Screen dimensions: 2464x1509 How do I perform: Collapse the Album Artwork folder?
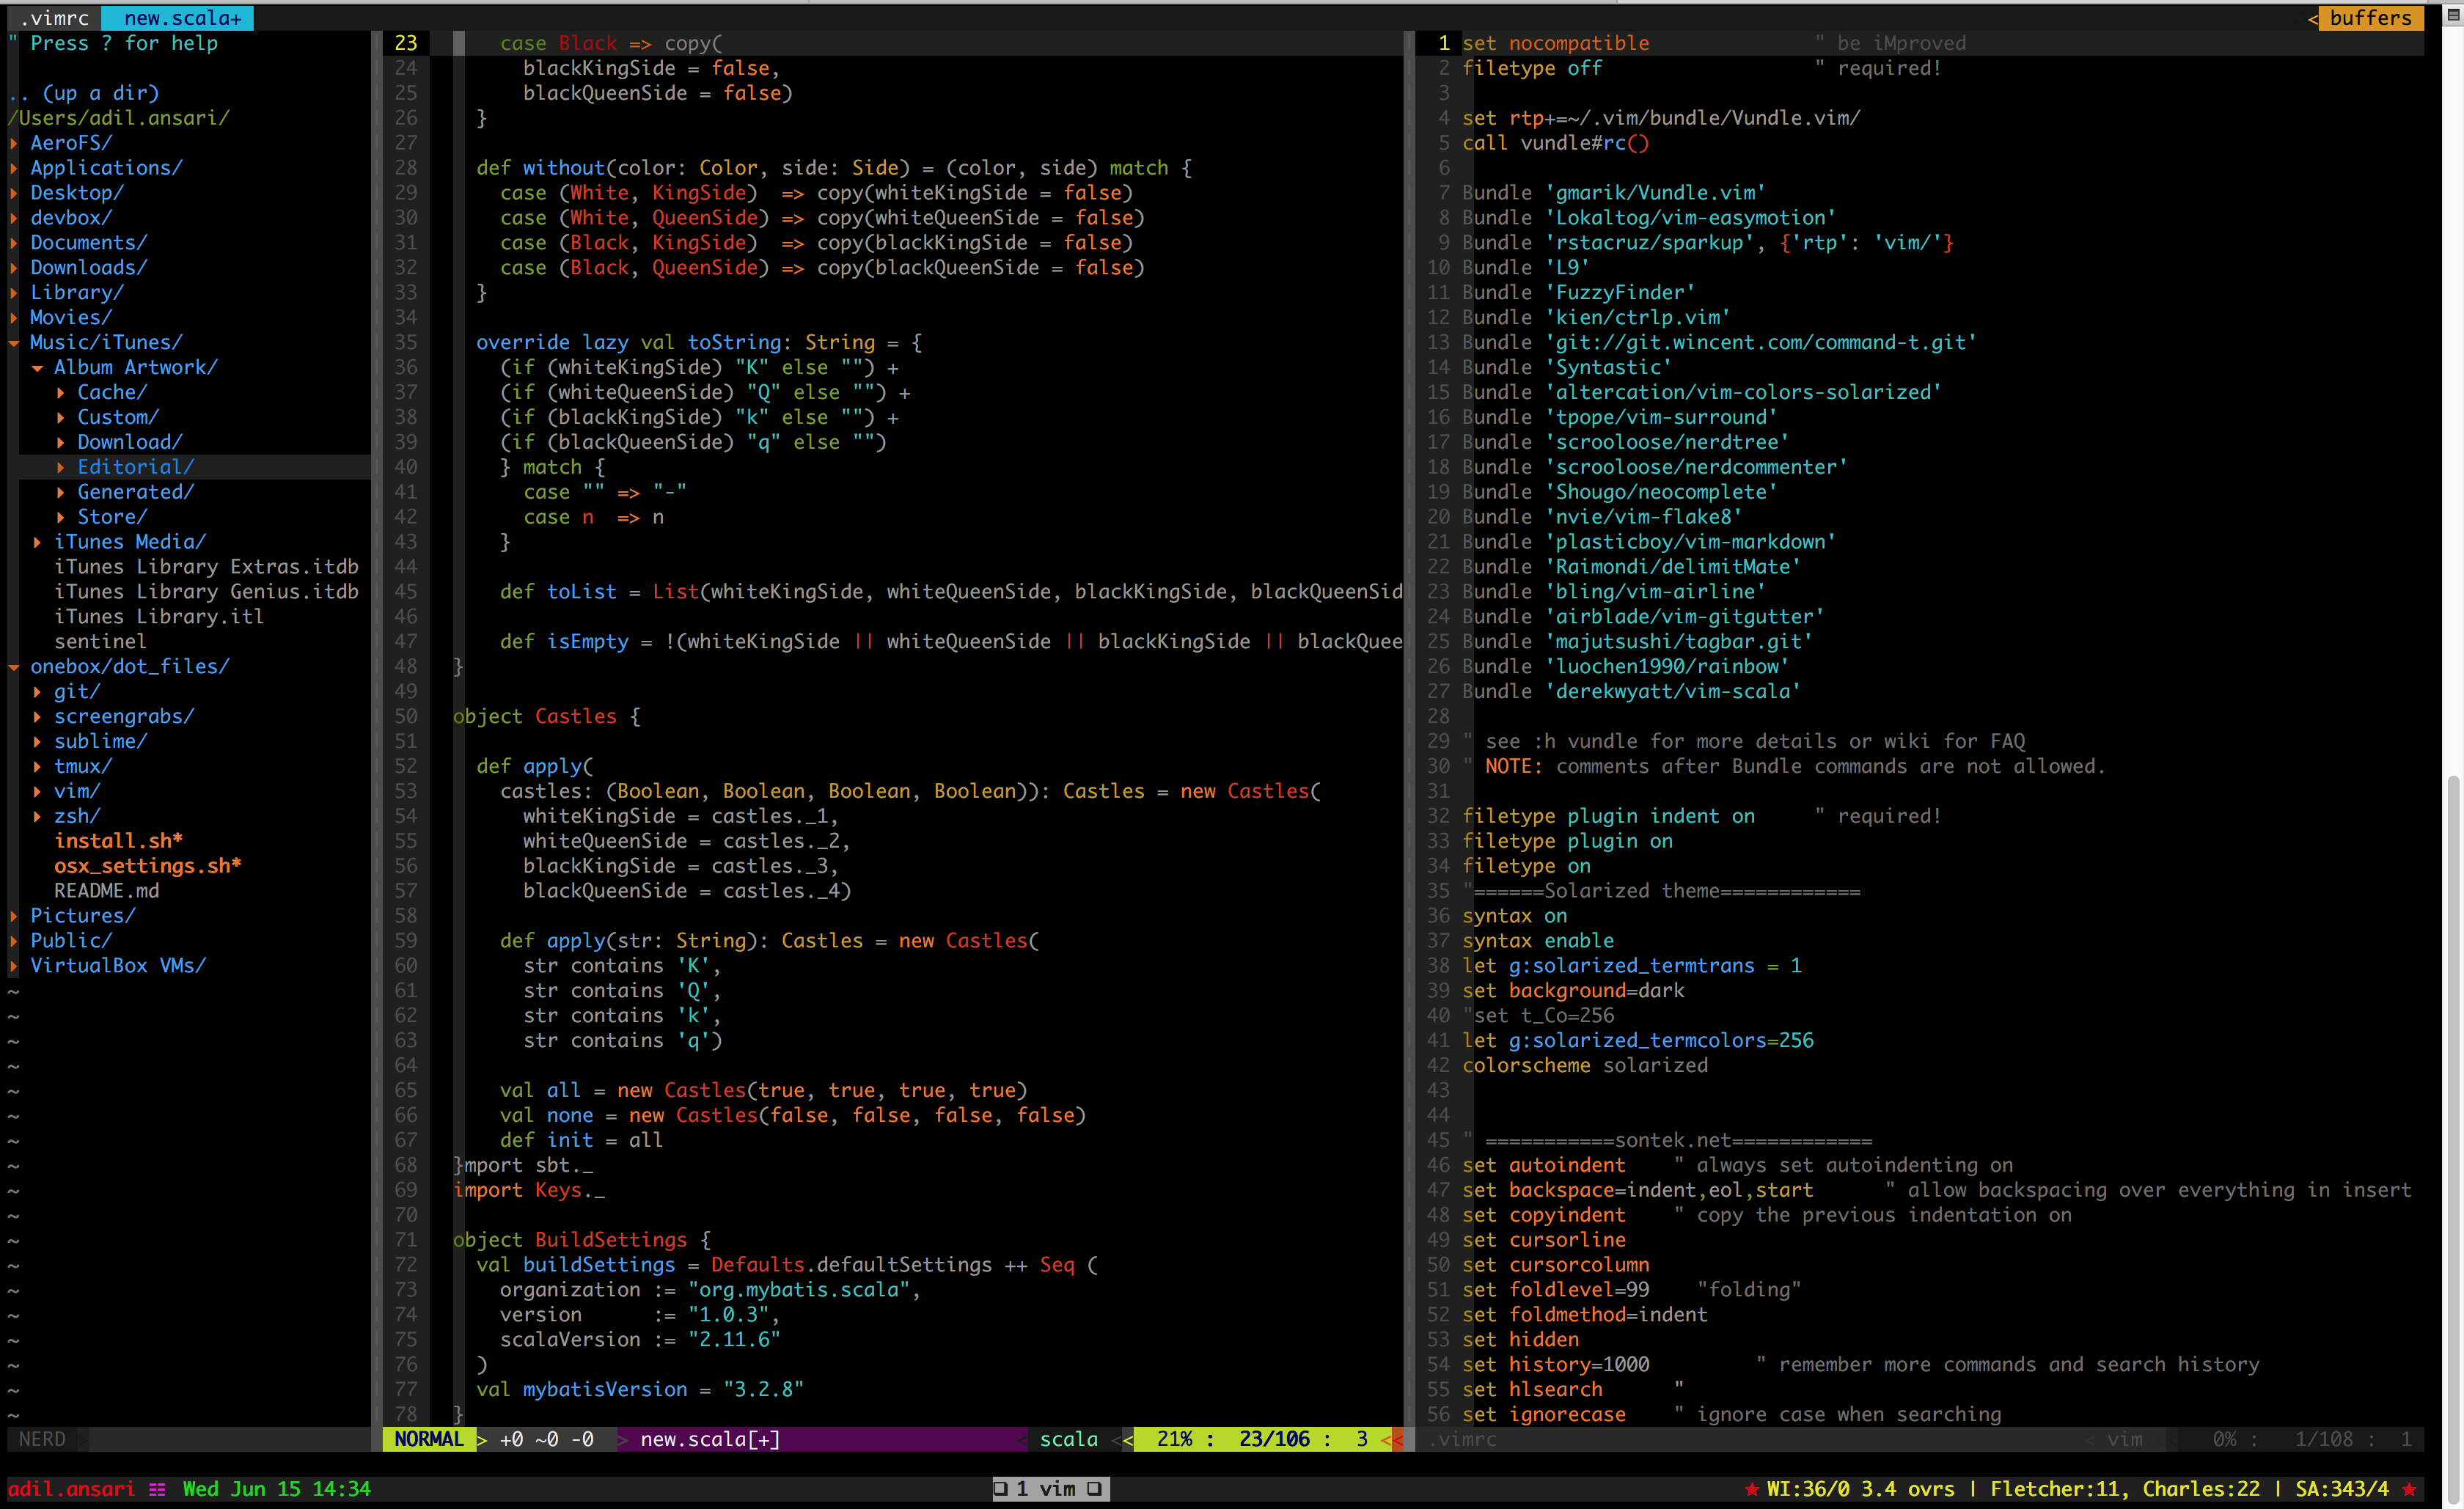(x=38, y=368)
